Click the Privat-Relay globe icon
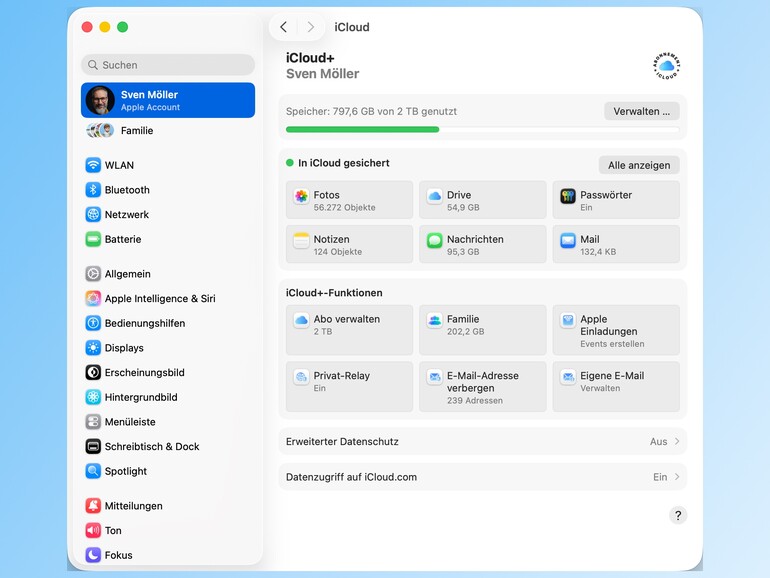This screenshot has width=770, height=578. [301, 377]
